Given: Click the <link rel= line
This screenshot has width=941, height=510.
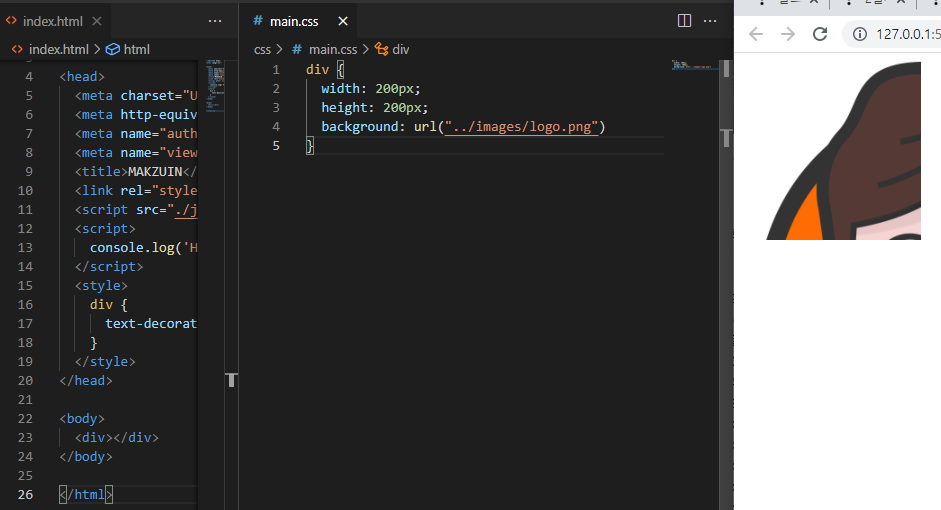Looking at the screenshot, I should [x=136, y=191].
